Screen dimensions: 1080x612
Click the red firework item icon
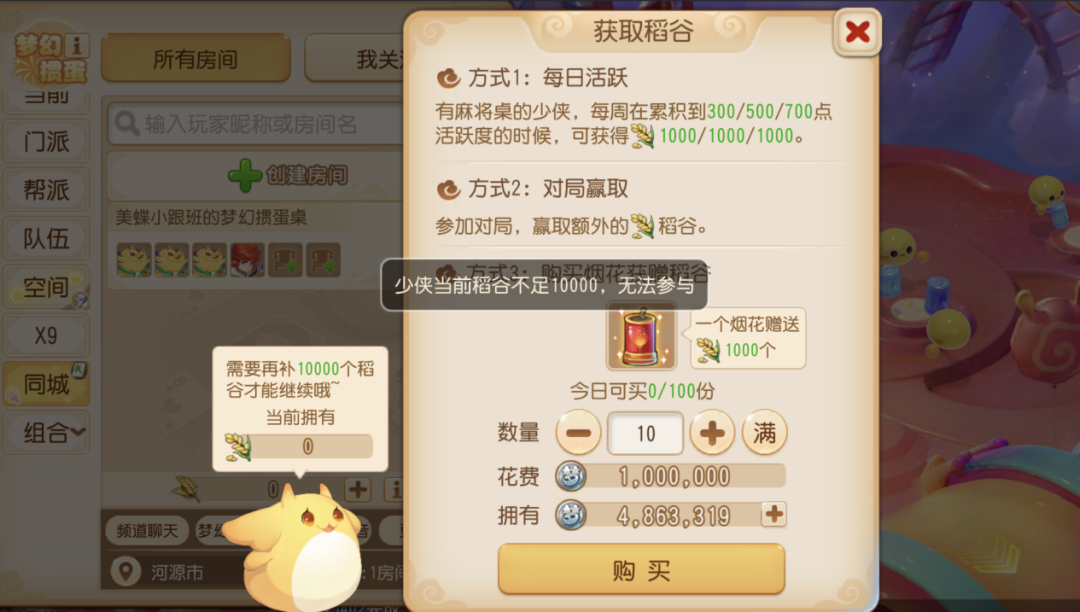[x=641, y=336]
